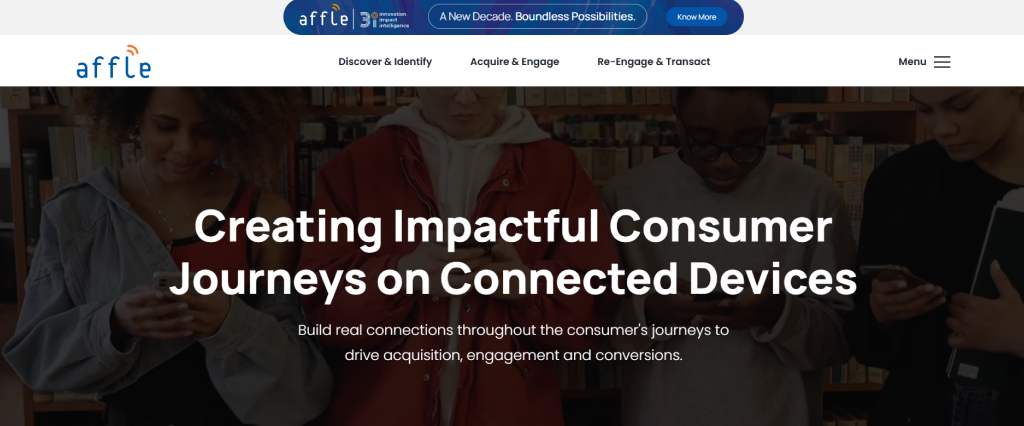This screenshot has height=426, width=1024.
Task: Click the Know More button
Action: coord(696,17)
